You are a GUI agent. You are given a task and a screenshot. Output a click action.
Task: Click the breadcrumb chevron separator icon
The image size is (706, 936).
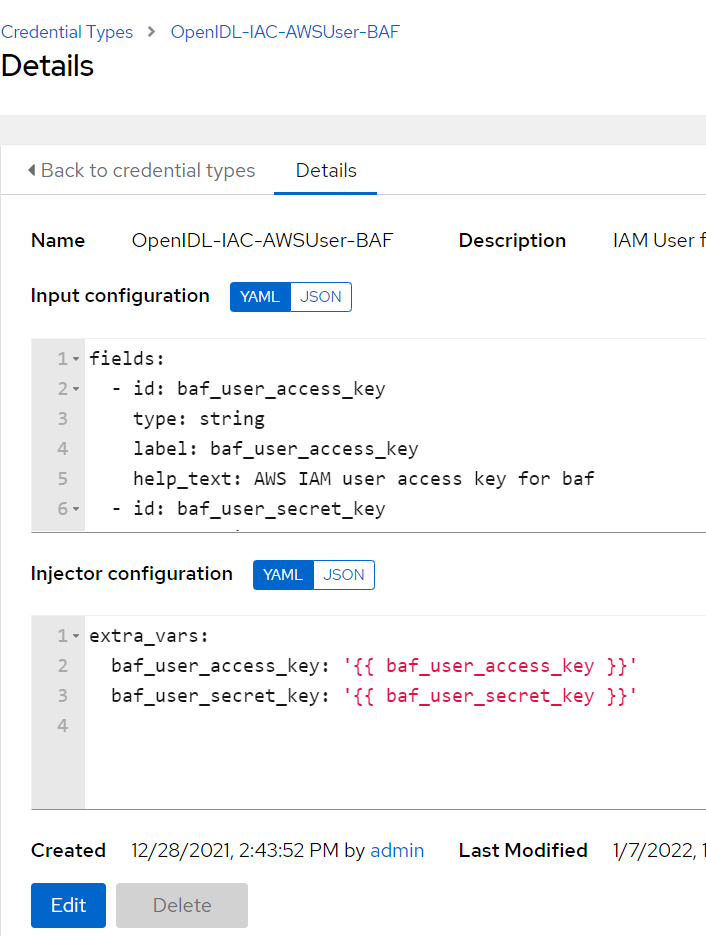coord(151,32)
